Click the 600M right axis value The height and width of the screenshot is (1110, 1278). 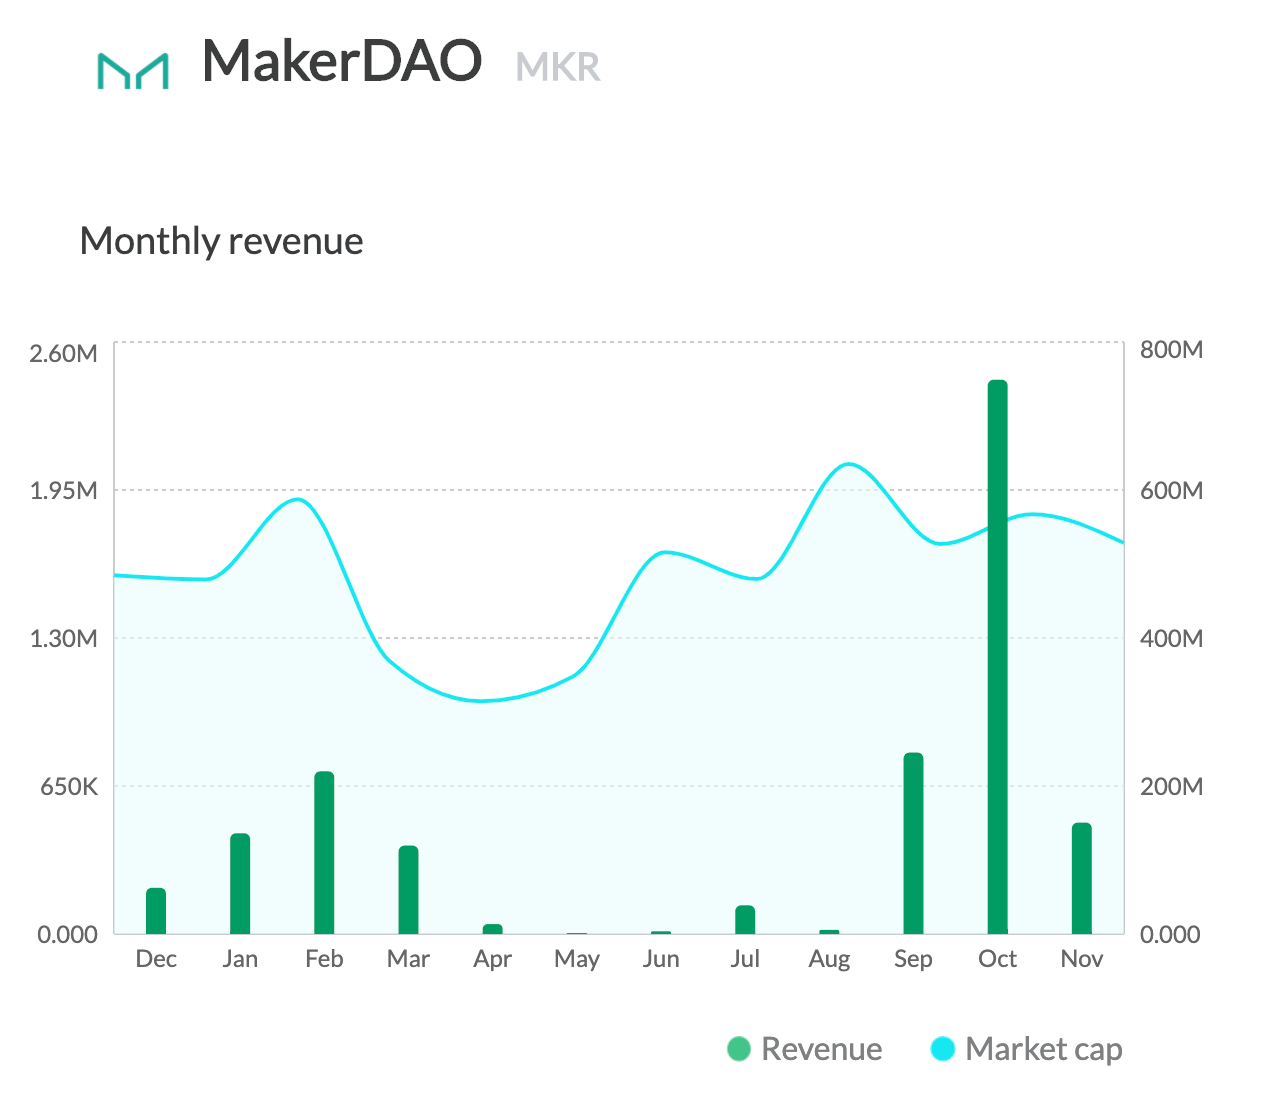coord(1171,491)
